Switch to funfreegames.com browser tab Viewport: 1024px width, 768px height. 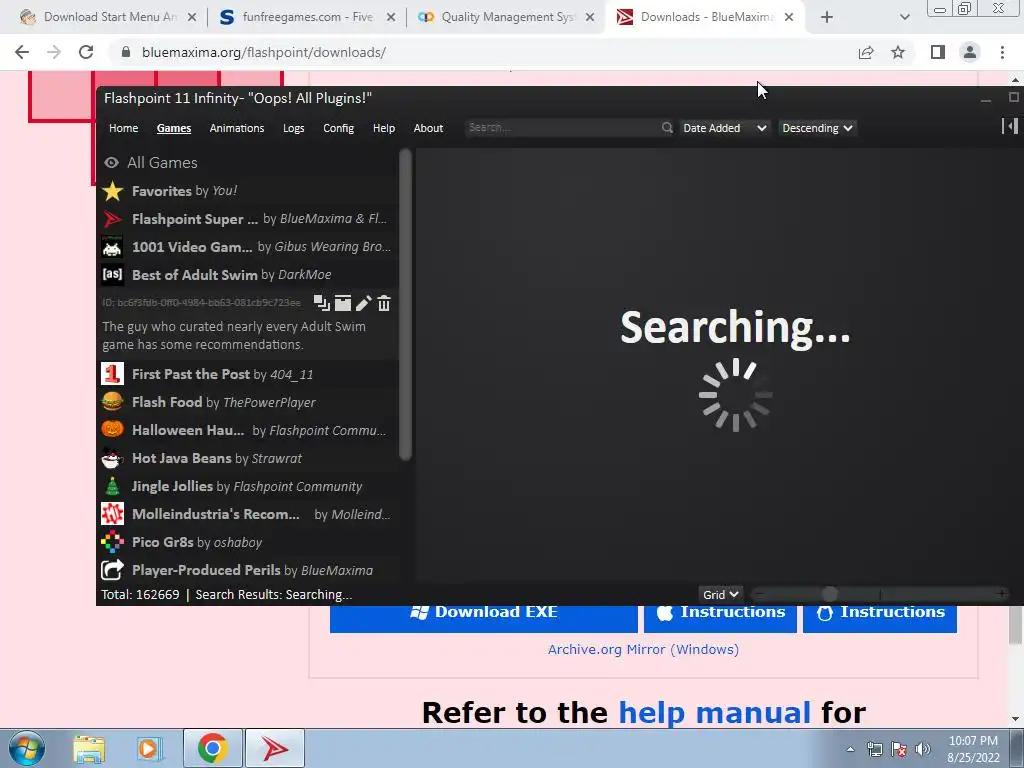point(306,18)
